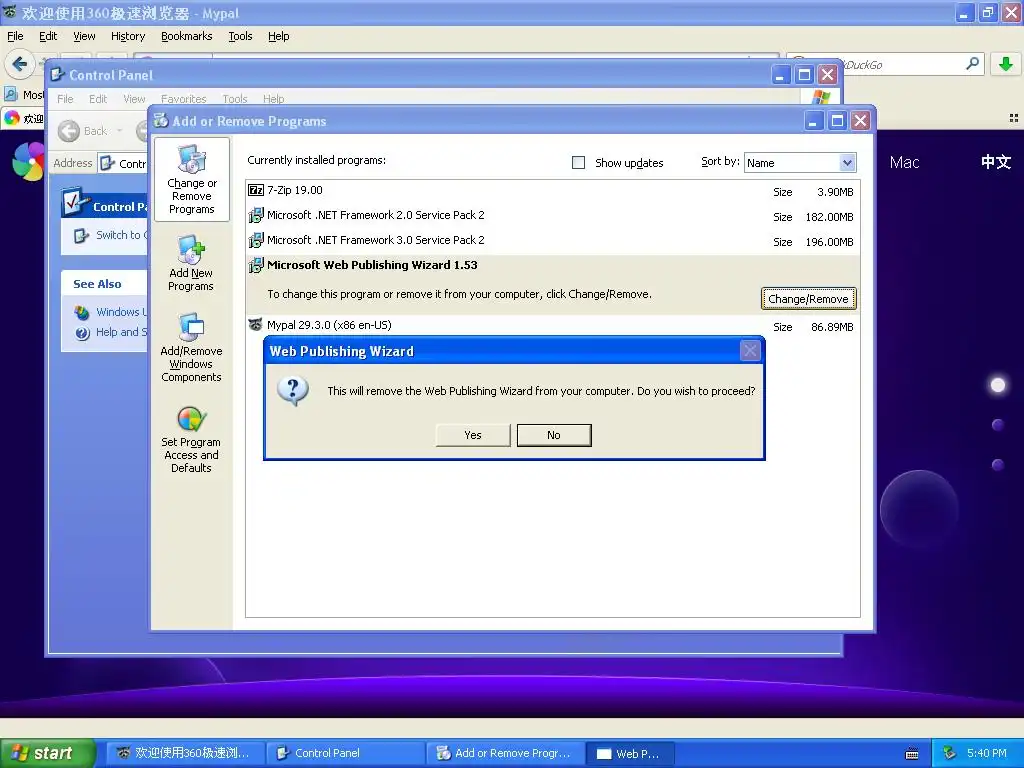This screenshot has height=768, width=1024.
Task: Select Microsoft .NET Framework 3.0 icon
Action: point(256,240)
